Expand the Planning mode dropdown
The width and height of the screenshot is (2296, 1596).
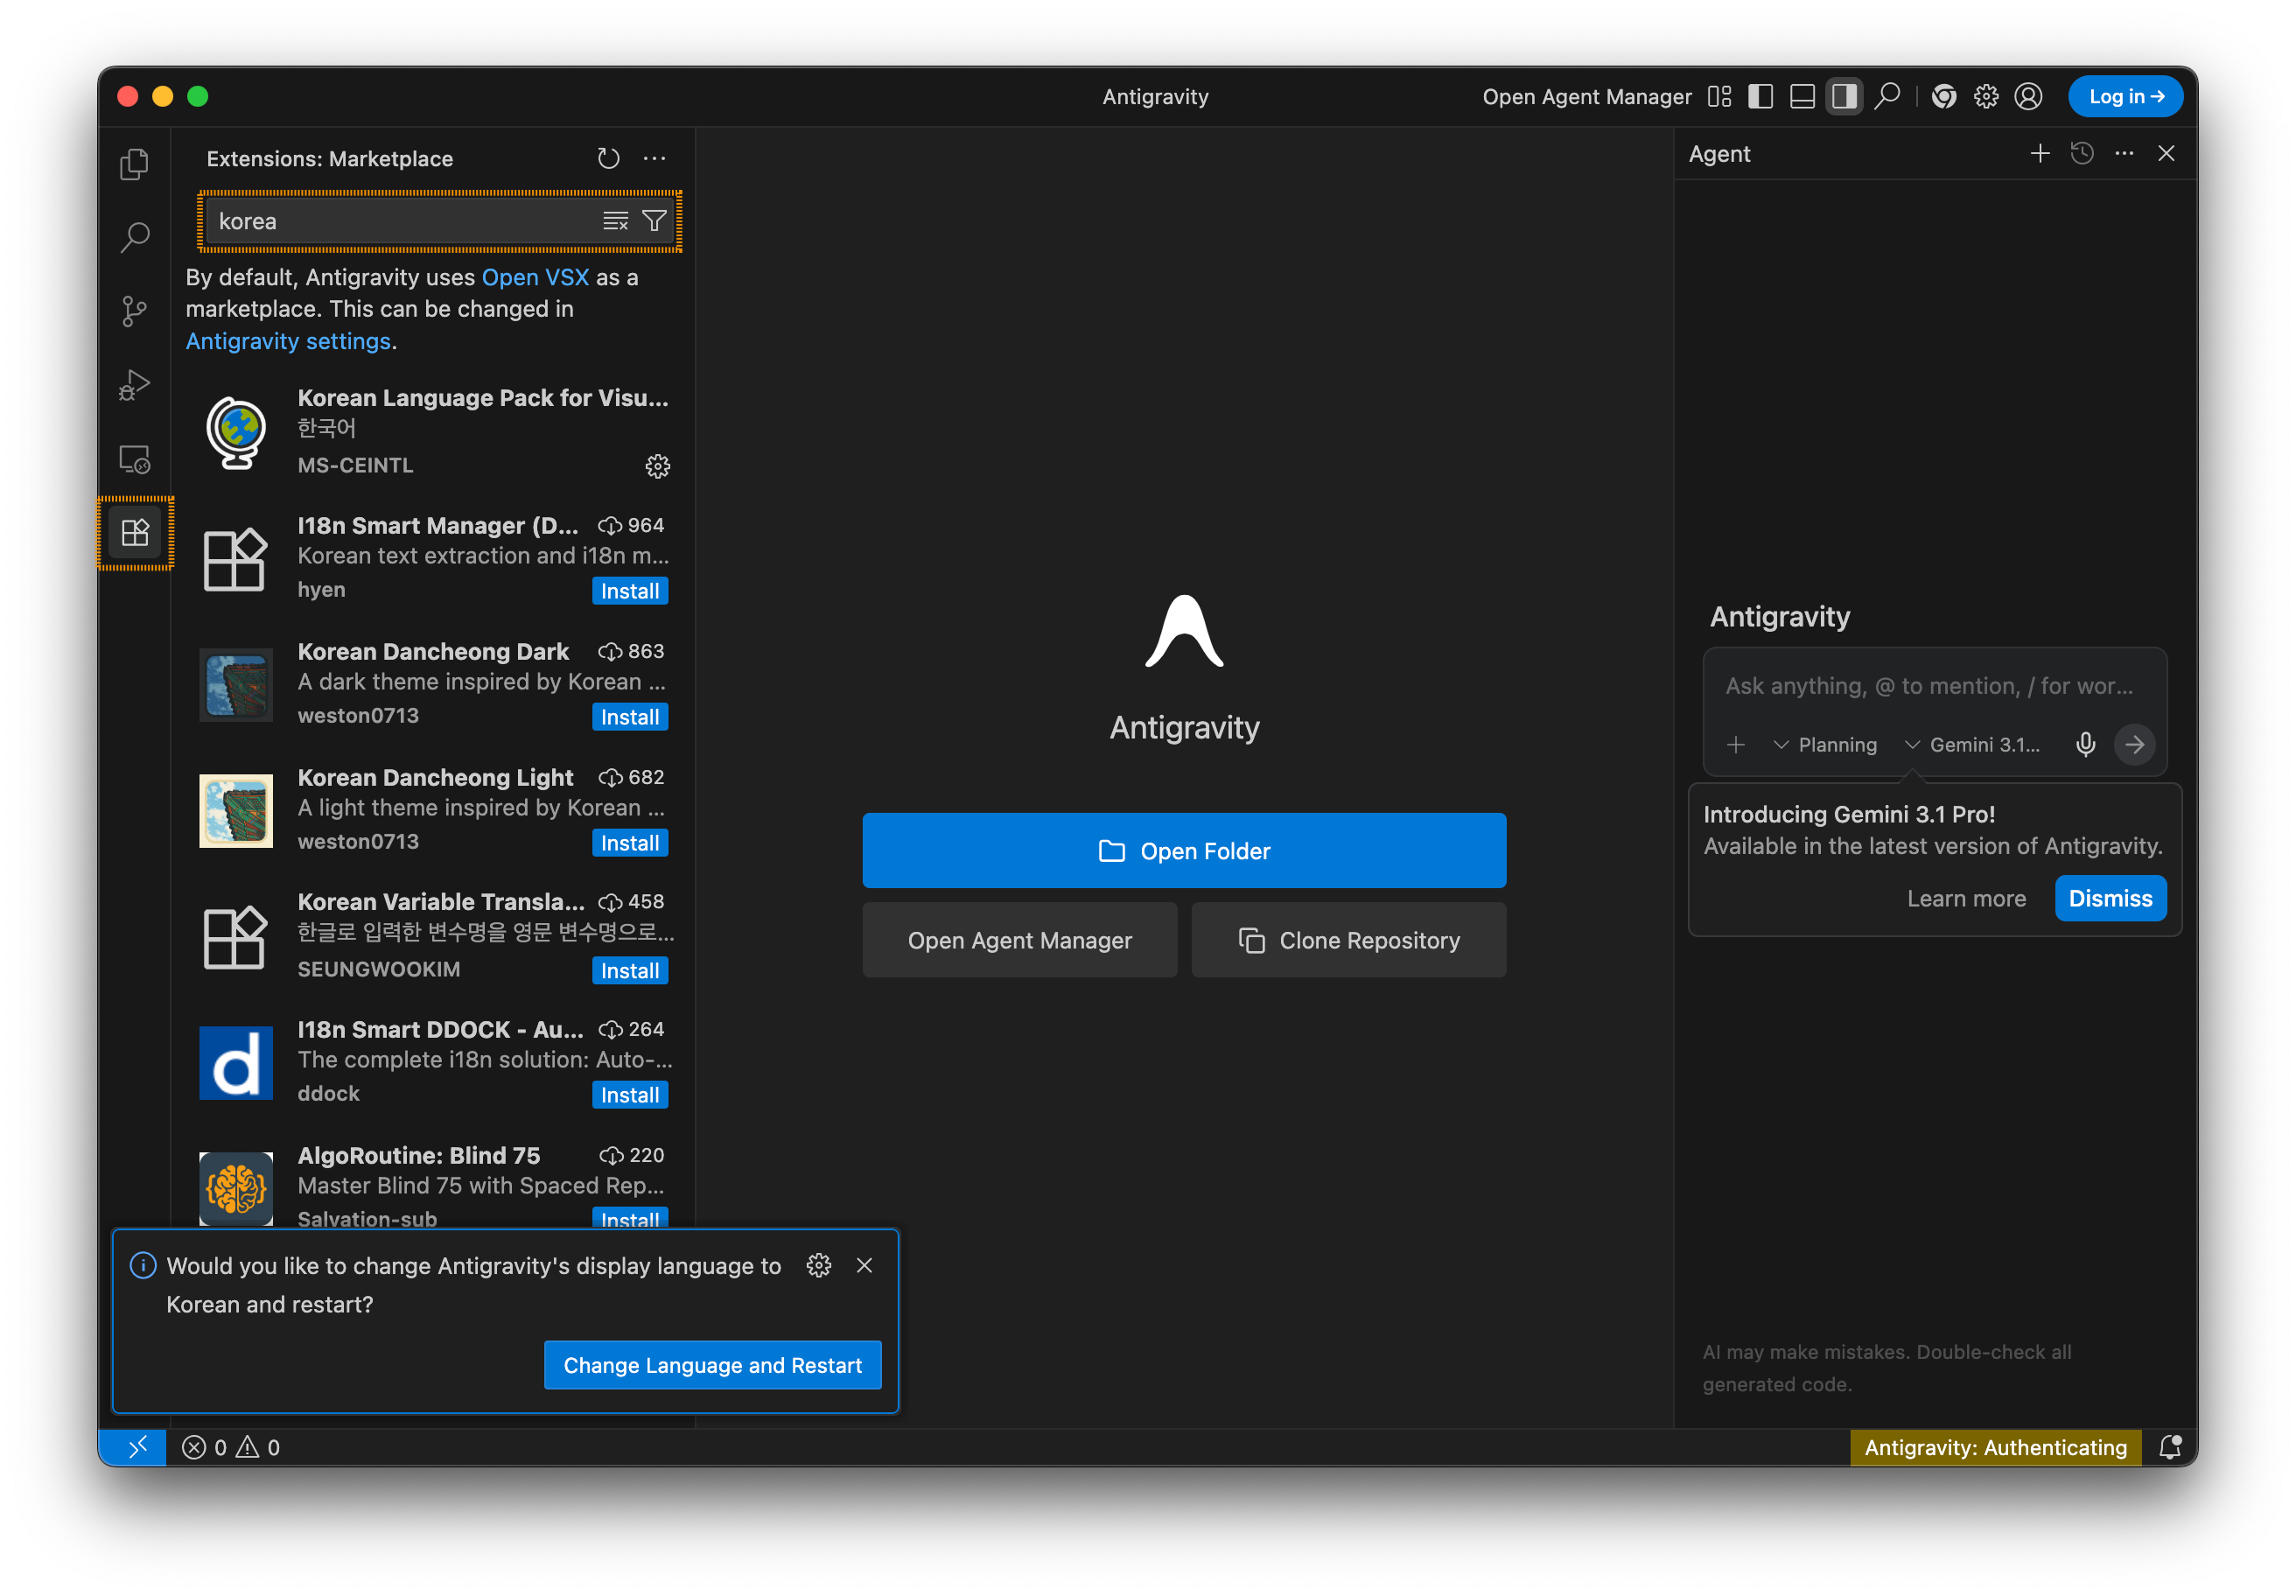point(1825,745)
